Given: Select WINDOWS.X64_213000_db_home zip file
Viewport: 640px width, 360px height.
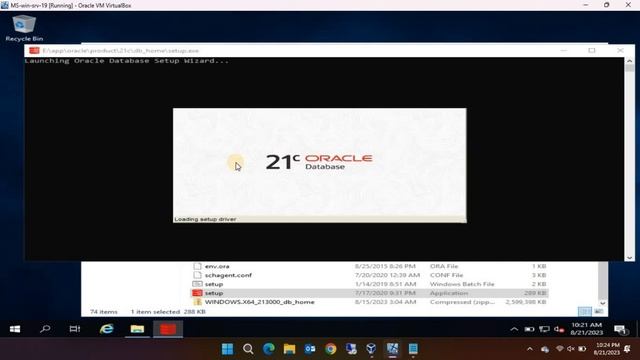Looking at the screenshot, I should [369, 302].
